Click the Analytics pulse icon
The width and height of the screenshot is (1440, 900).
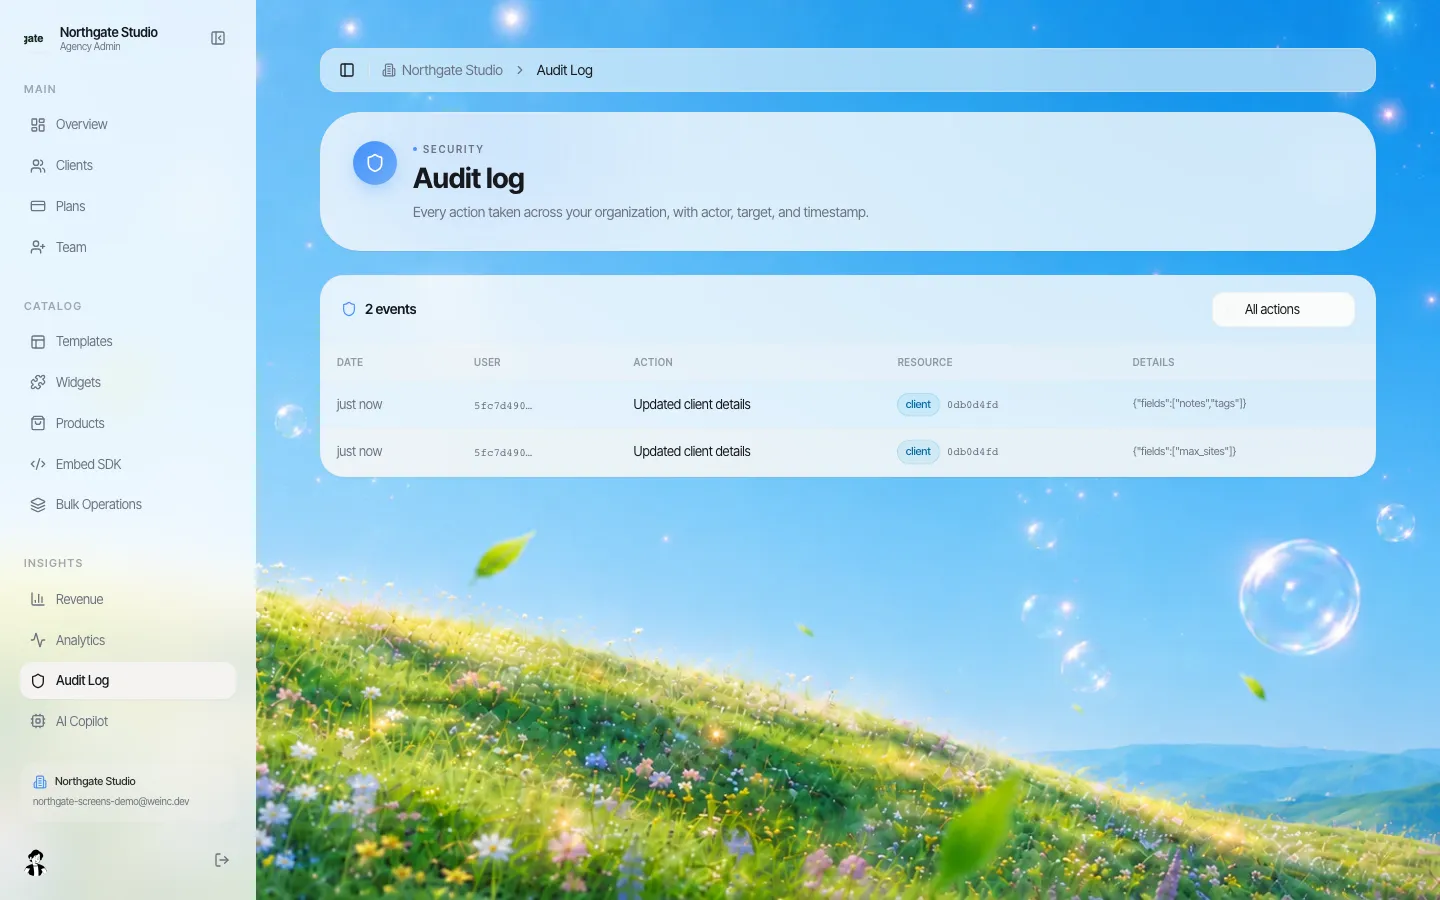click(x=38, y=641)
